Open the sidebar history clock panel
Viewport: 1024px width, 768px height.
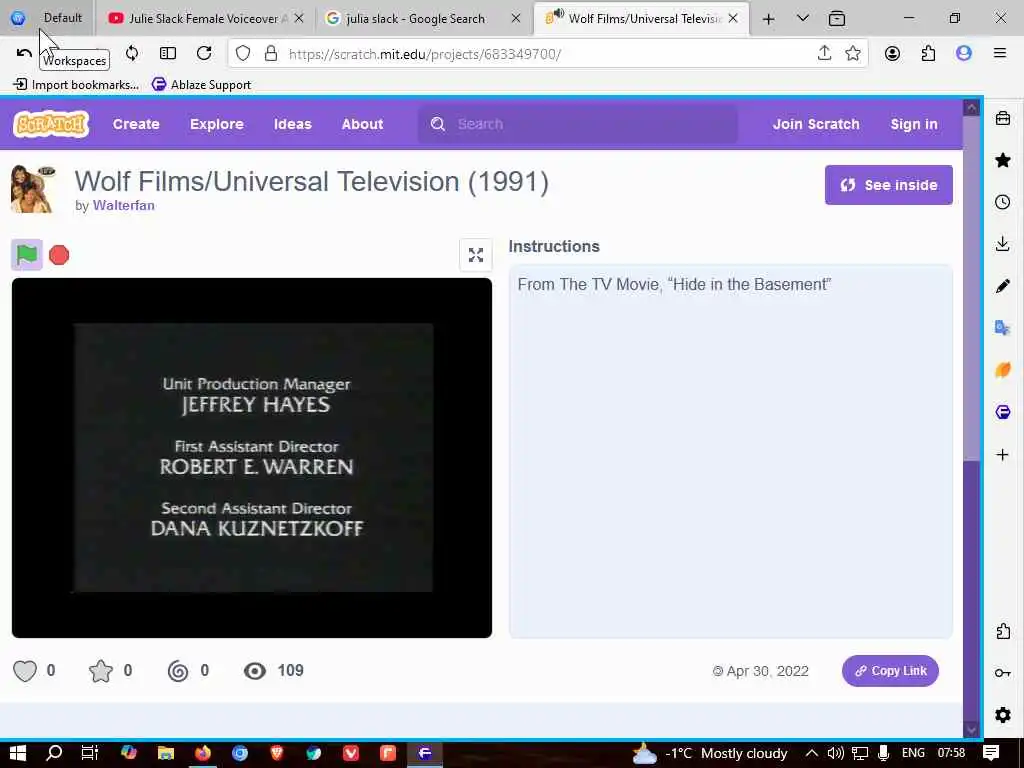[1003, 202]
